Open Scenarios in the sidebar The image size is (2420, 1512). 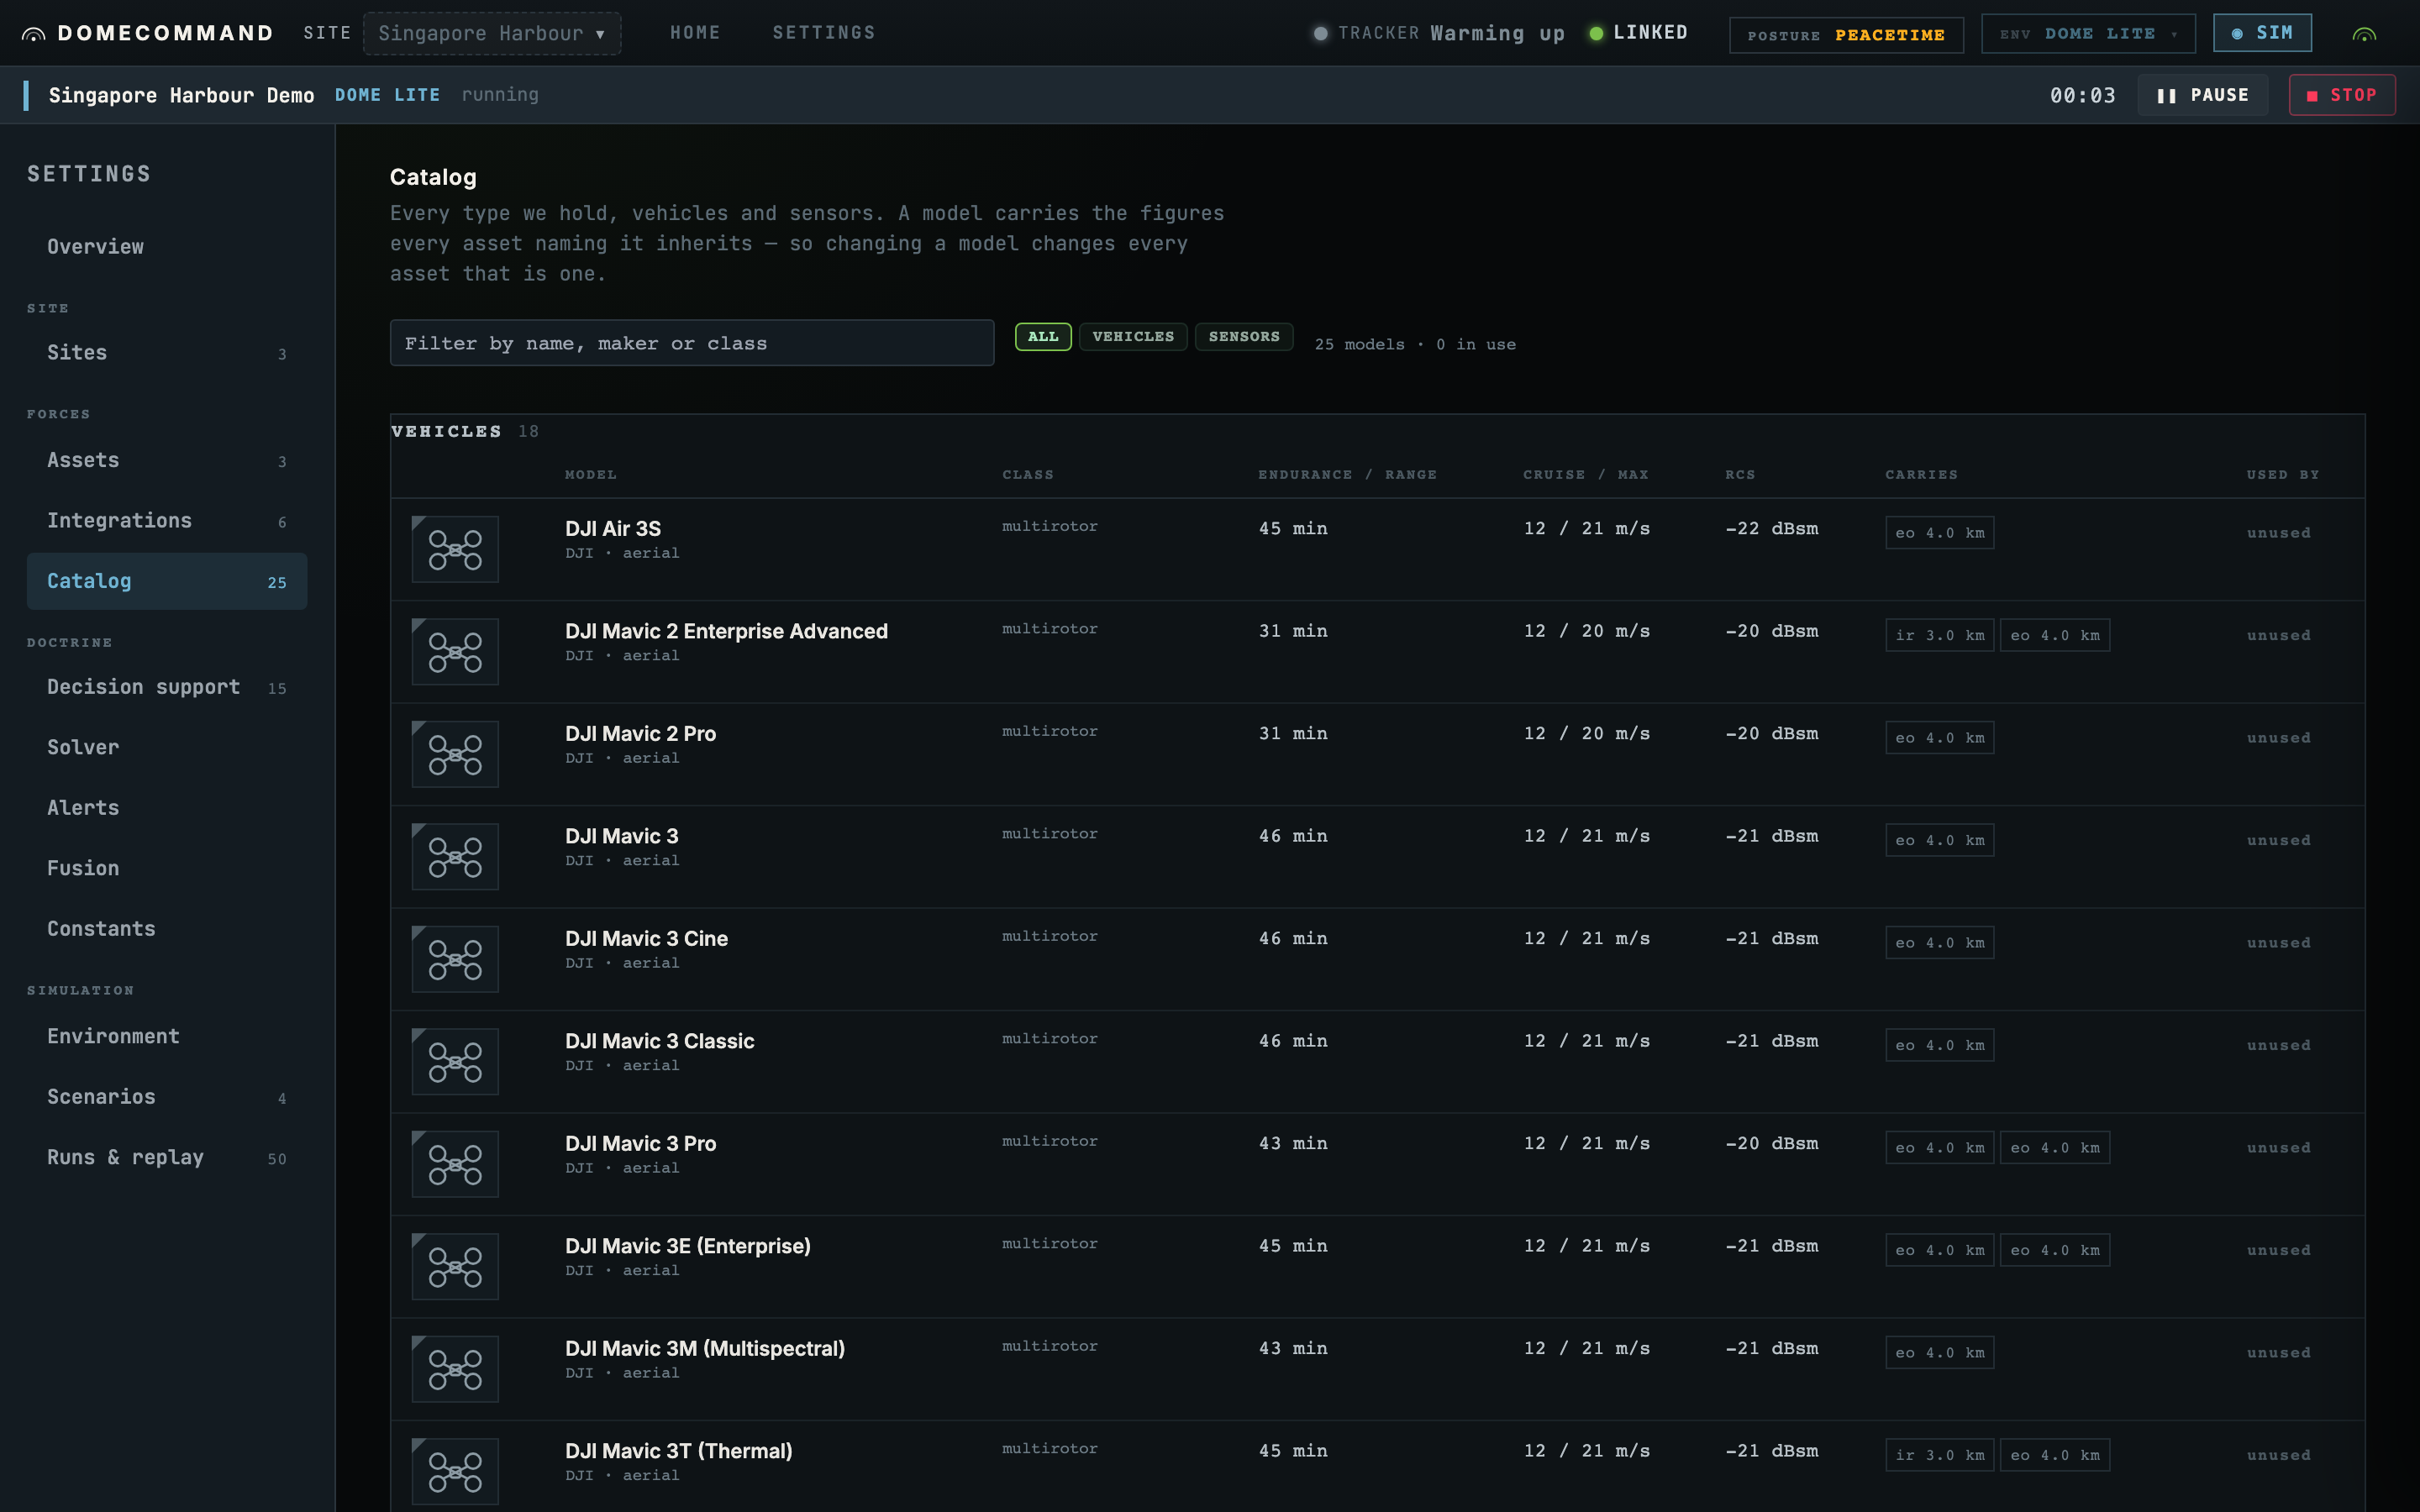[x=167, y=1097]
